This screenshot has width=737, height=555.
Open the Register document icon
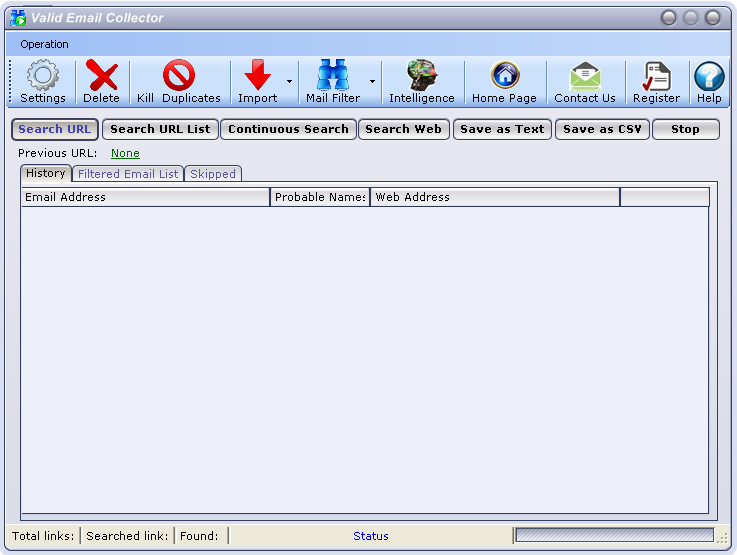click(657, 76)
